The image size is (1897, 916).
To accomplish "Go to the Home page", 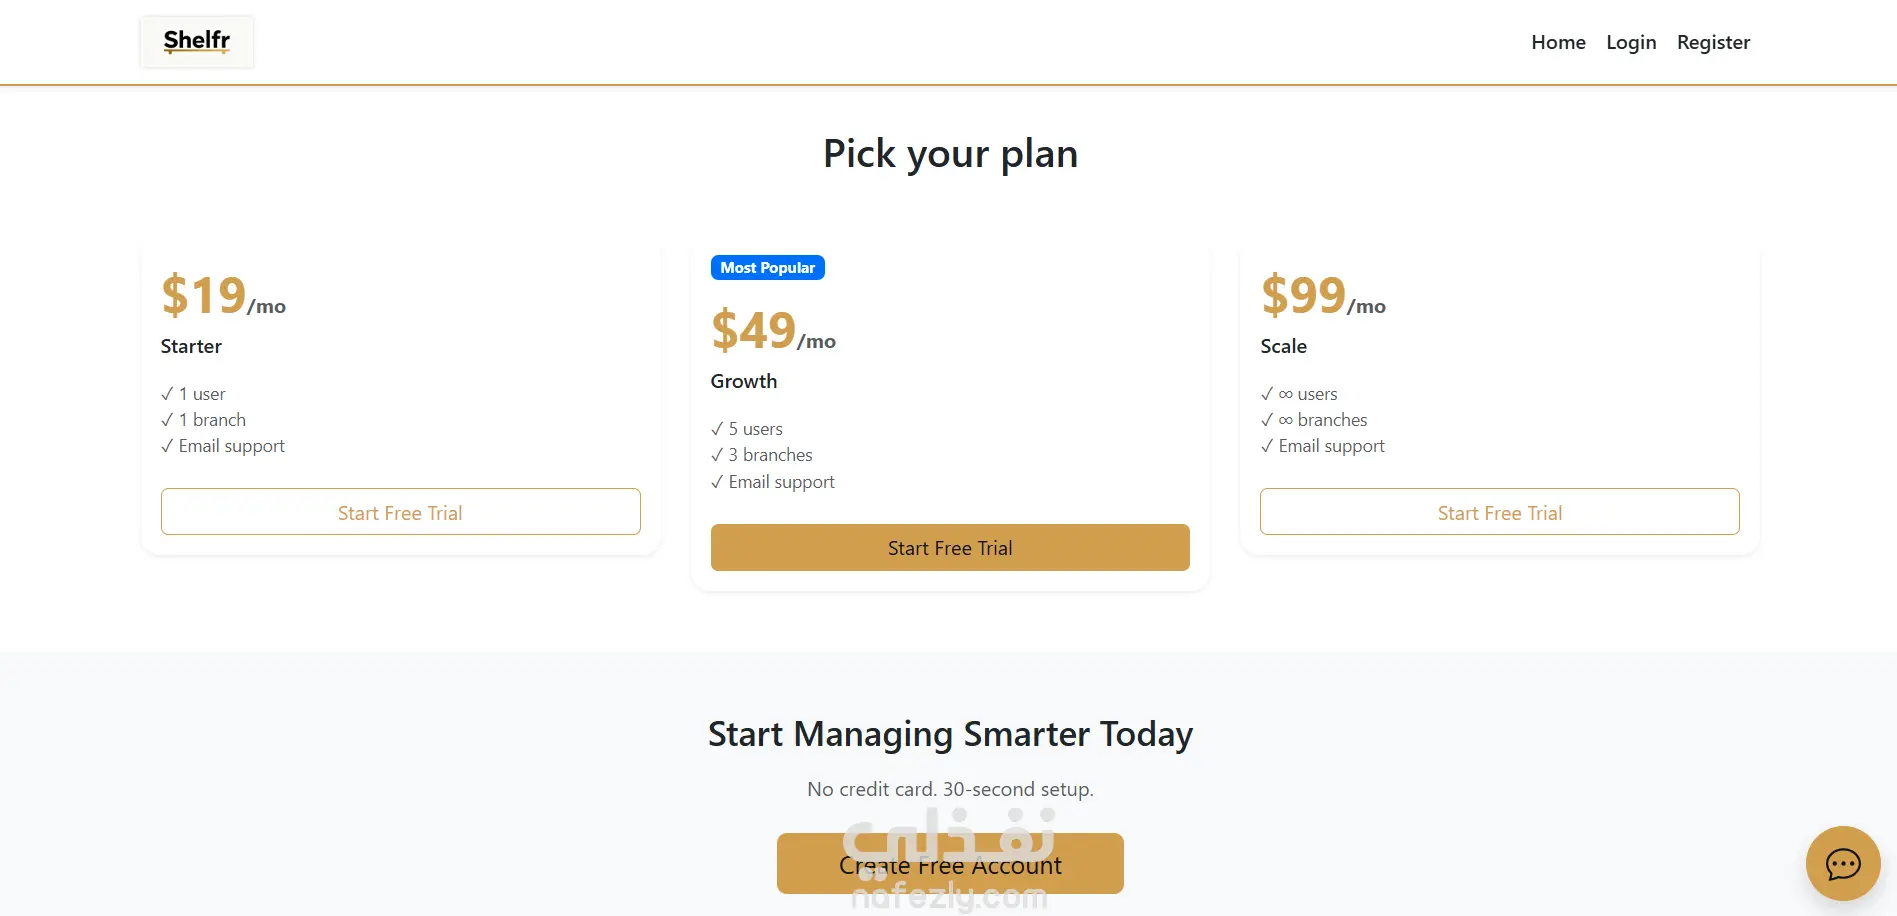I will point(1558,42).
